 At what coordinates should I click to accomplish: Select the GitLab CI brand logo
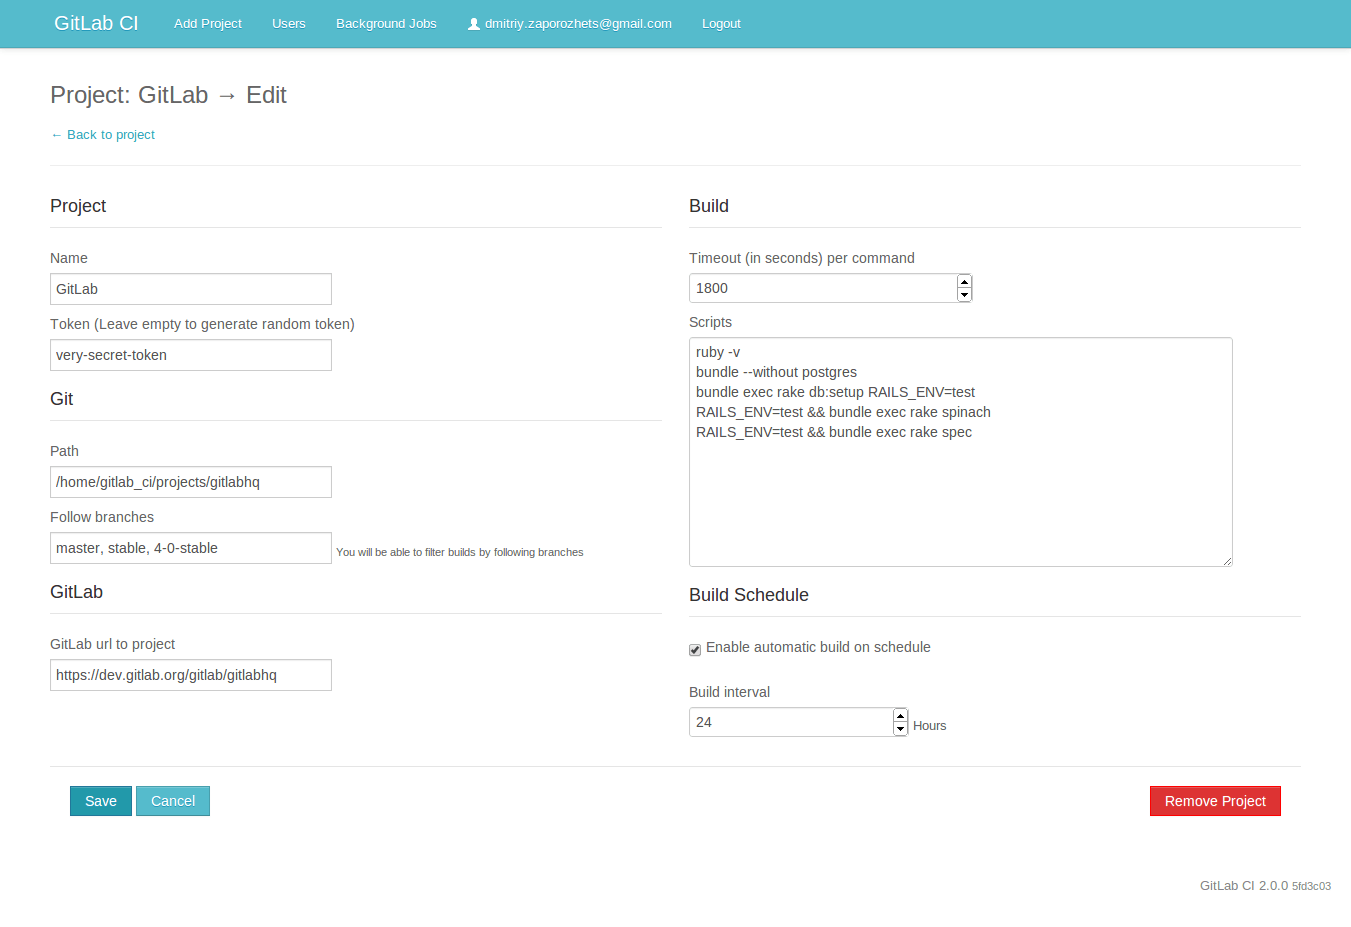tap(96, 23)
